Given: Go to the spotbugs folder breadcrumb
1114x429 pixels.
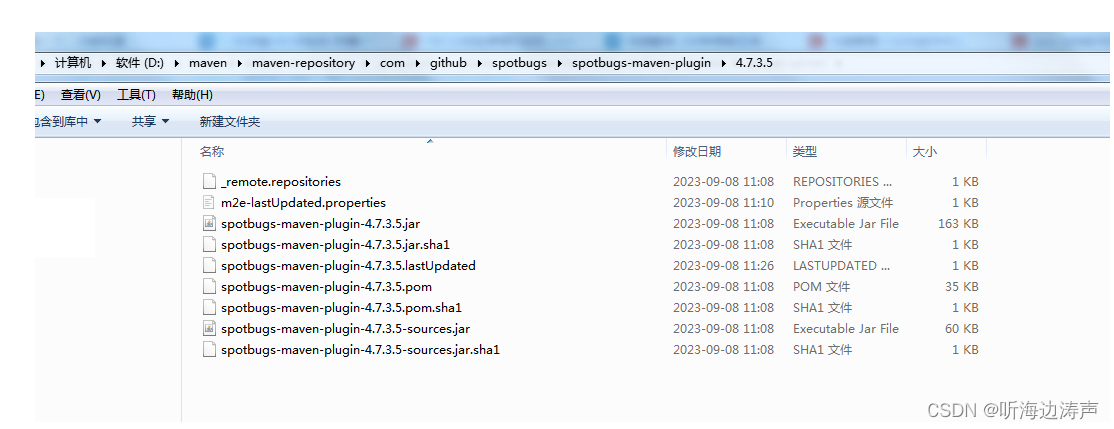Looking at the screenshot, I should pos(519,63).
